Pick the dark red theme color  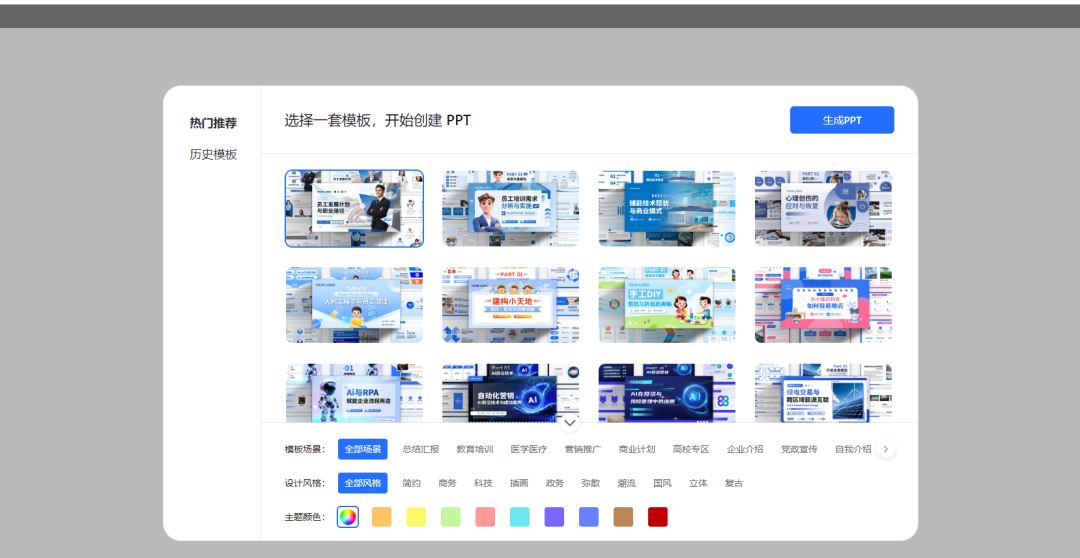click(x=657, y=517)
